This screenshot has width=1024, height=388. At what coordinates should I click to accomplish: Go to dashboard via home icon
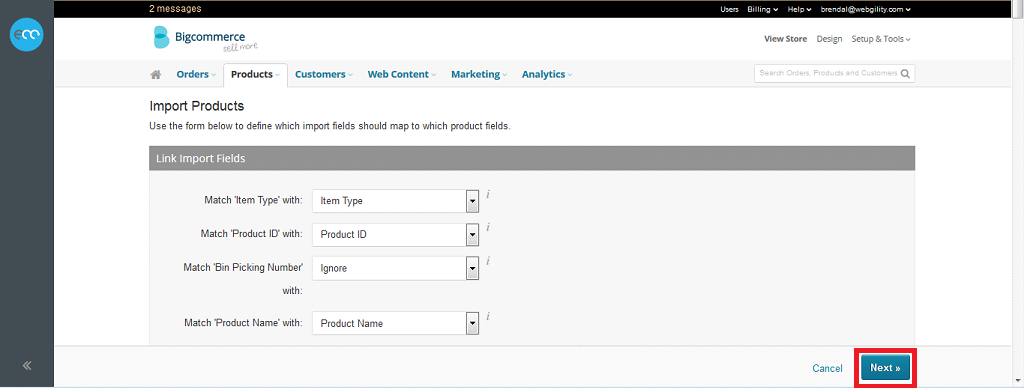tap(155, 74)
